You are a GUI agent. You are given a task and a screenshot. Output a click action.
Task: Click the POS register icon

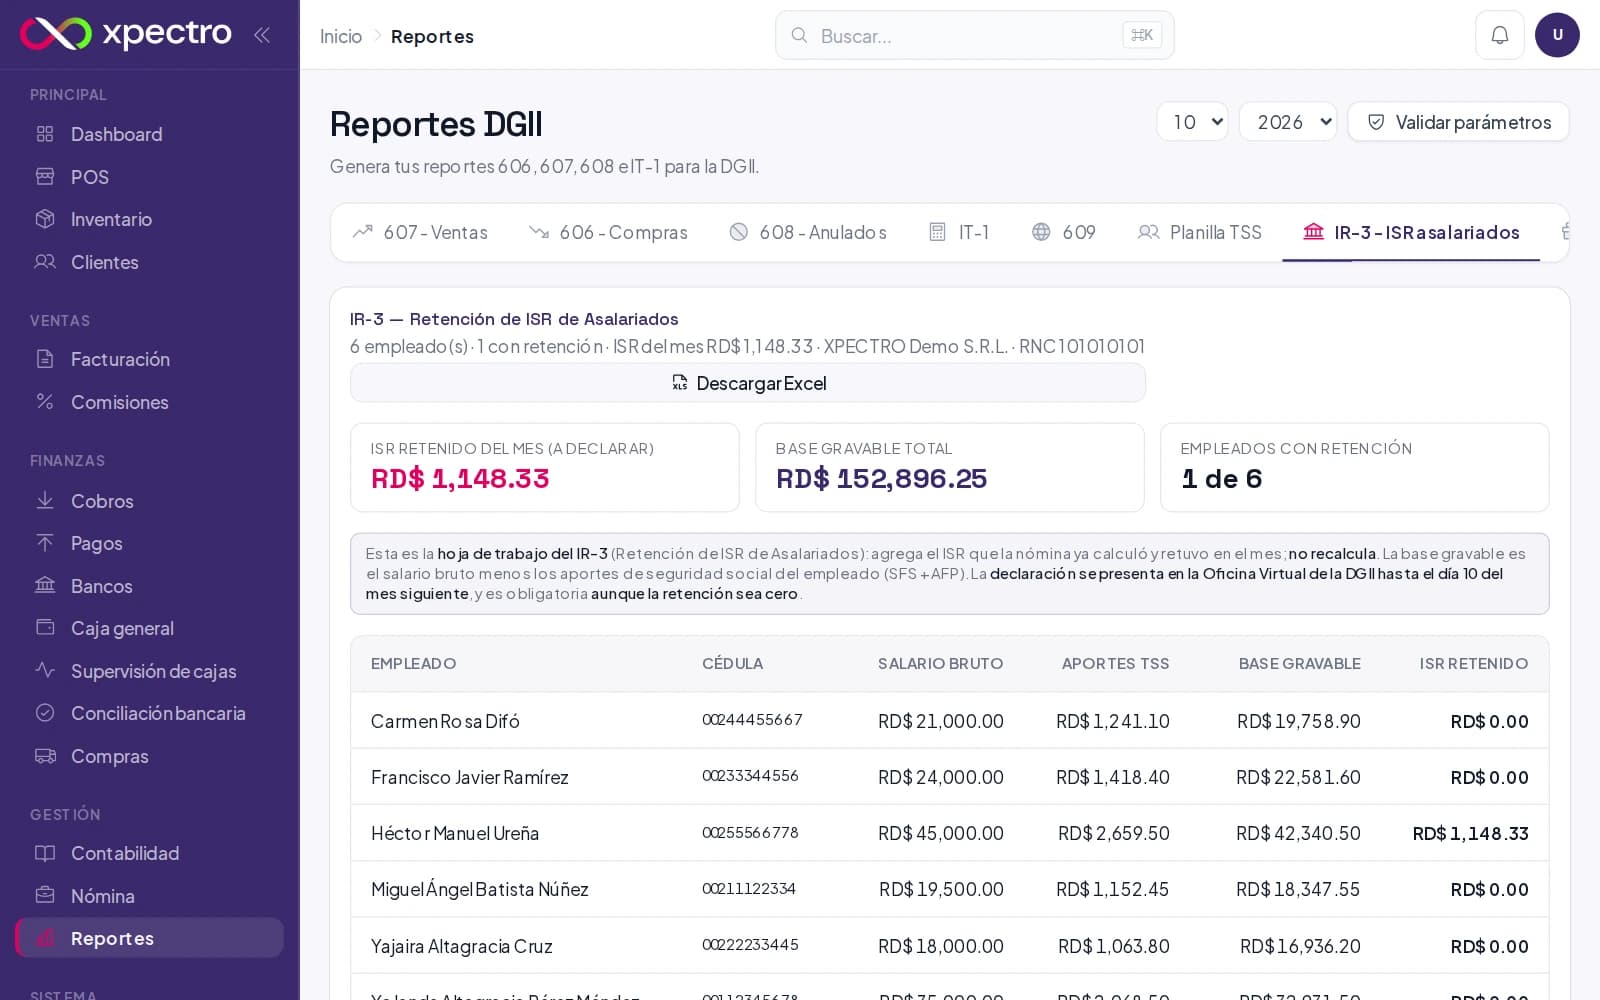(x=45, y=177)
